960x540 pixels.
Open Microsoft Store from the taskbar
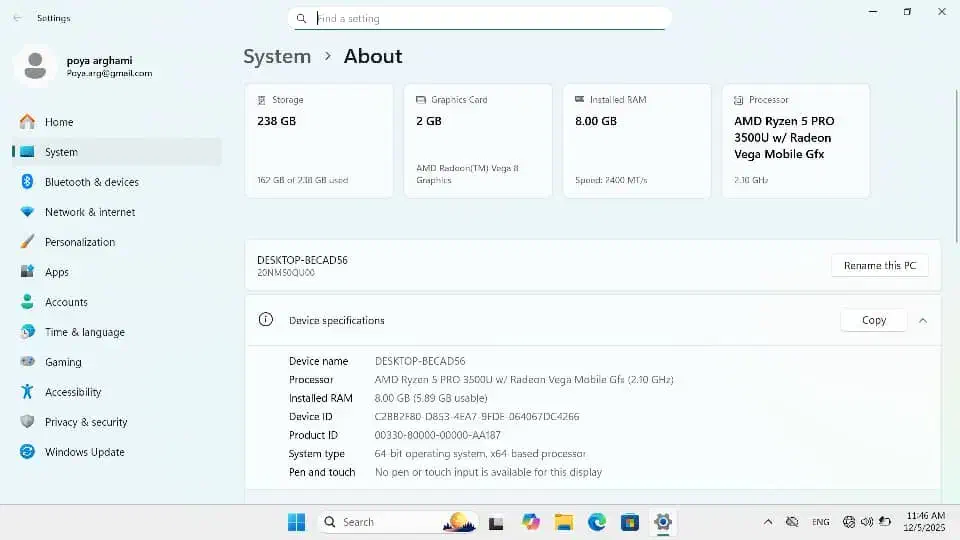(629, 522)
